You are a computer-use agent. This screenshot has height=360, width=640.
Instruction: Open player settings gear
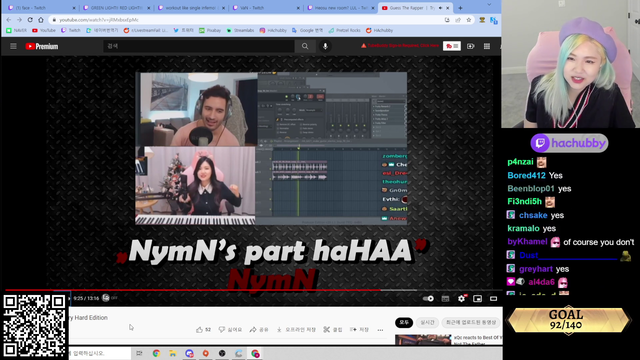coord(461,298)
